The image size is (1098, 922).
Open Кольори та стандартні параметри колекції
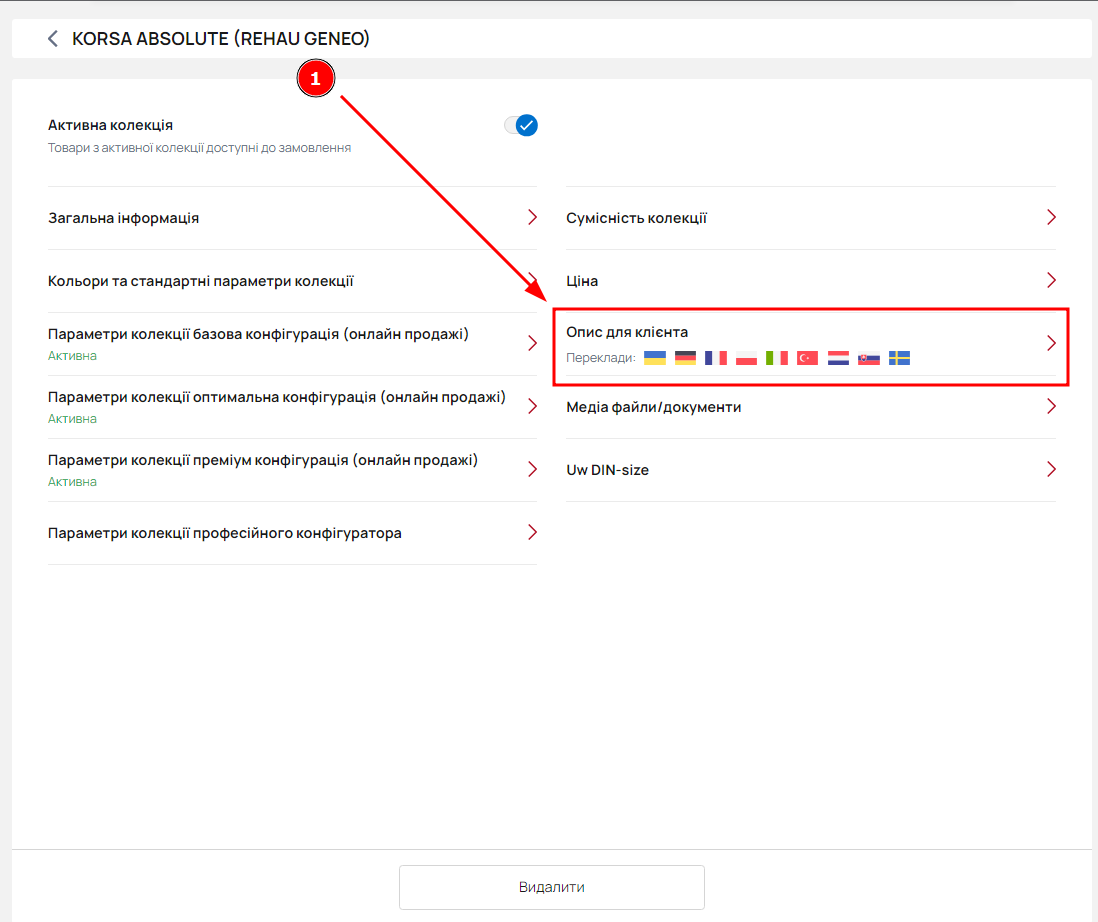point(292,281)
